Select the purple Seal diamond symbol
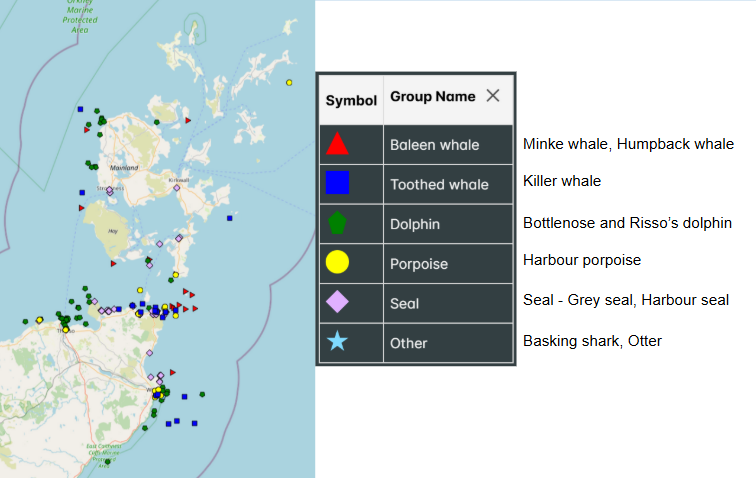Image resolution: width=756 pixels, height=478 pixels. click(338, 302)
